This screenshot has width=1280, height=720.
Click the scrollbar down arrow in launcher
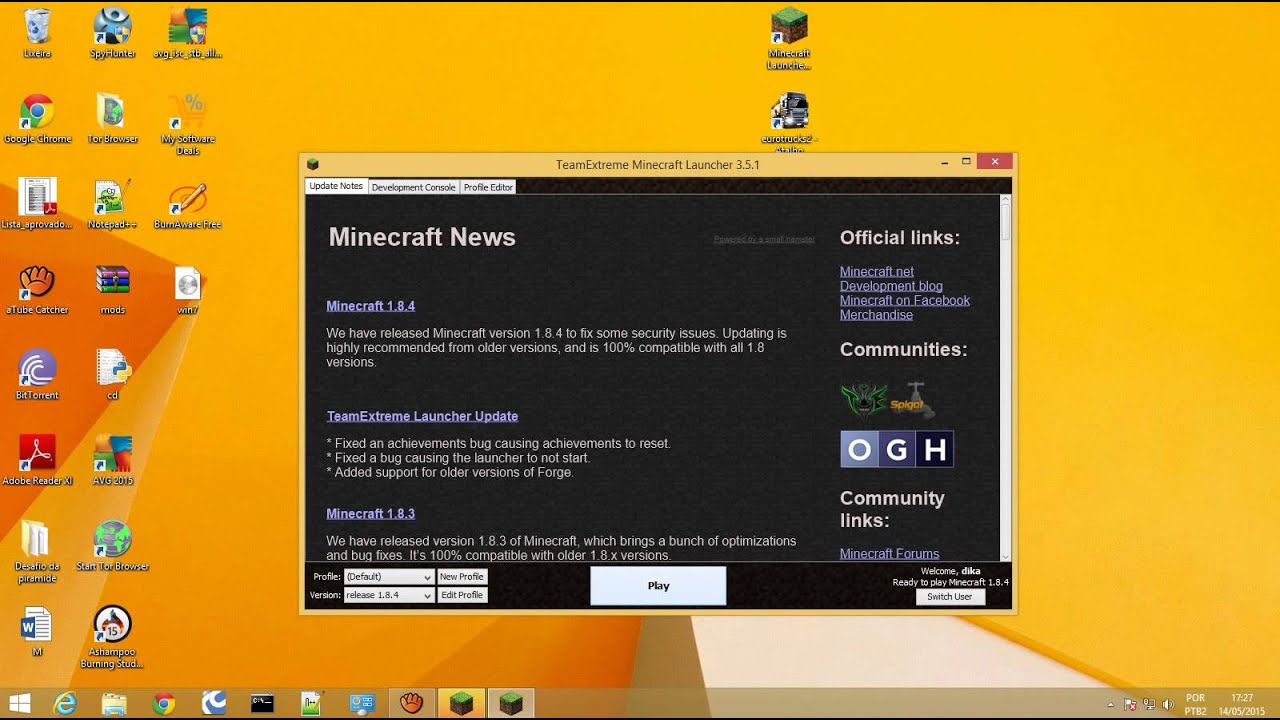click(x=1006, y=556)
